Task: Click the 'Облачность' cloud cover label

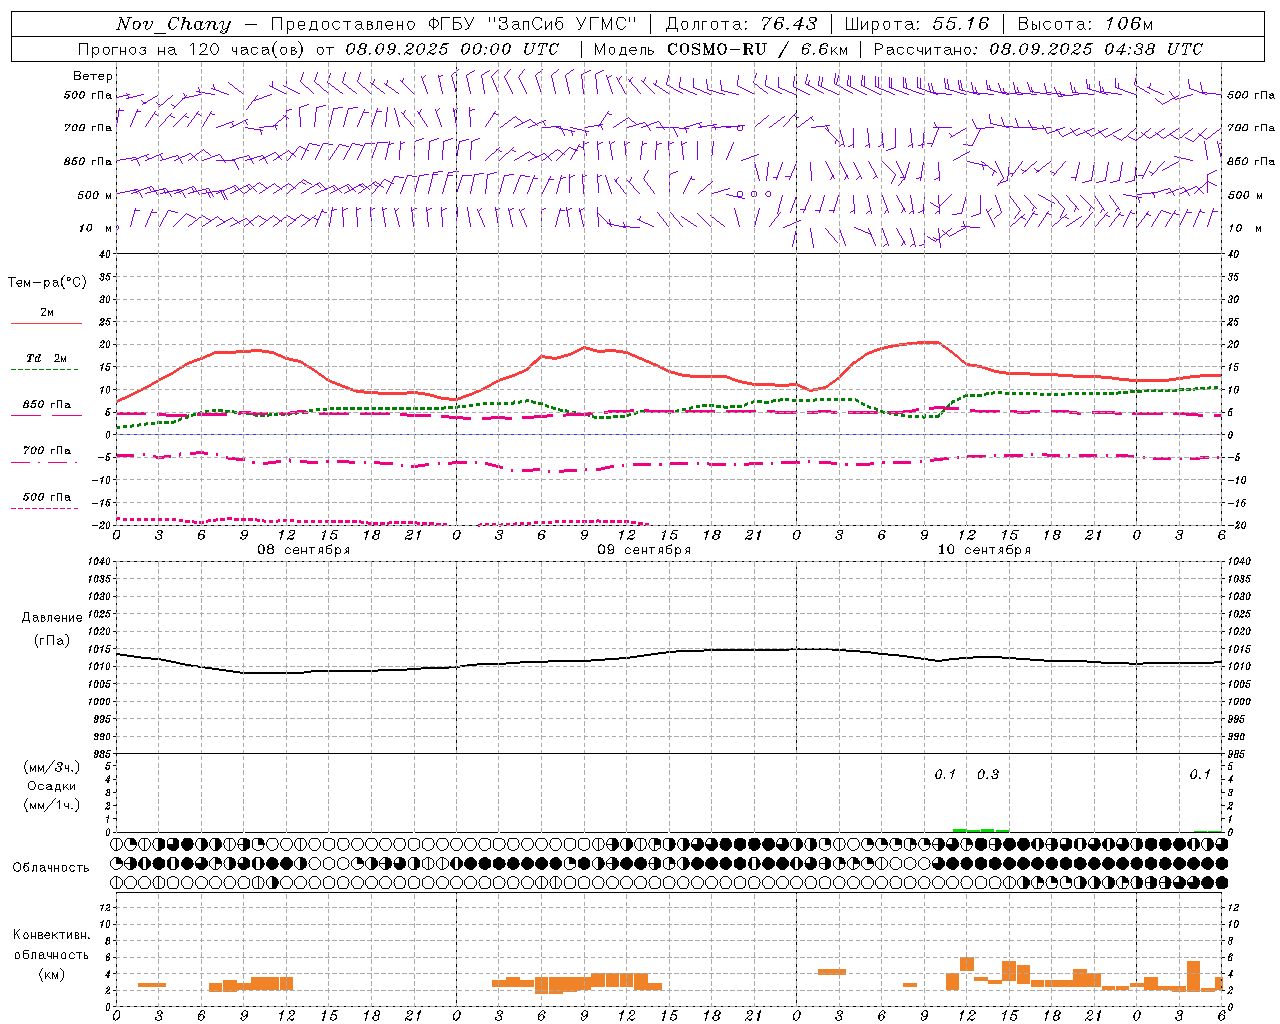Action: pos(51,868)
